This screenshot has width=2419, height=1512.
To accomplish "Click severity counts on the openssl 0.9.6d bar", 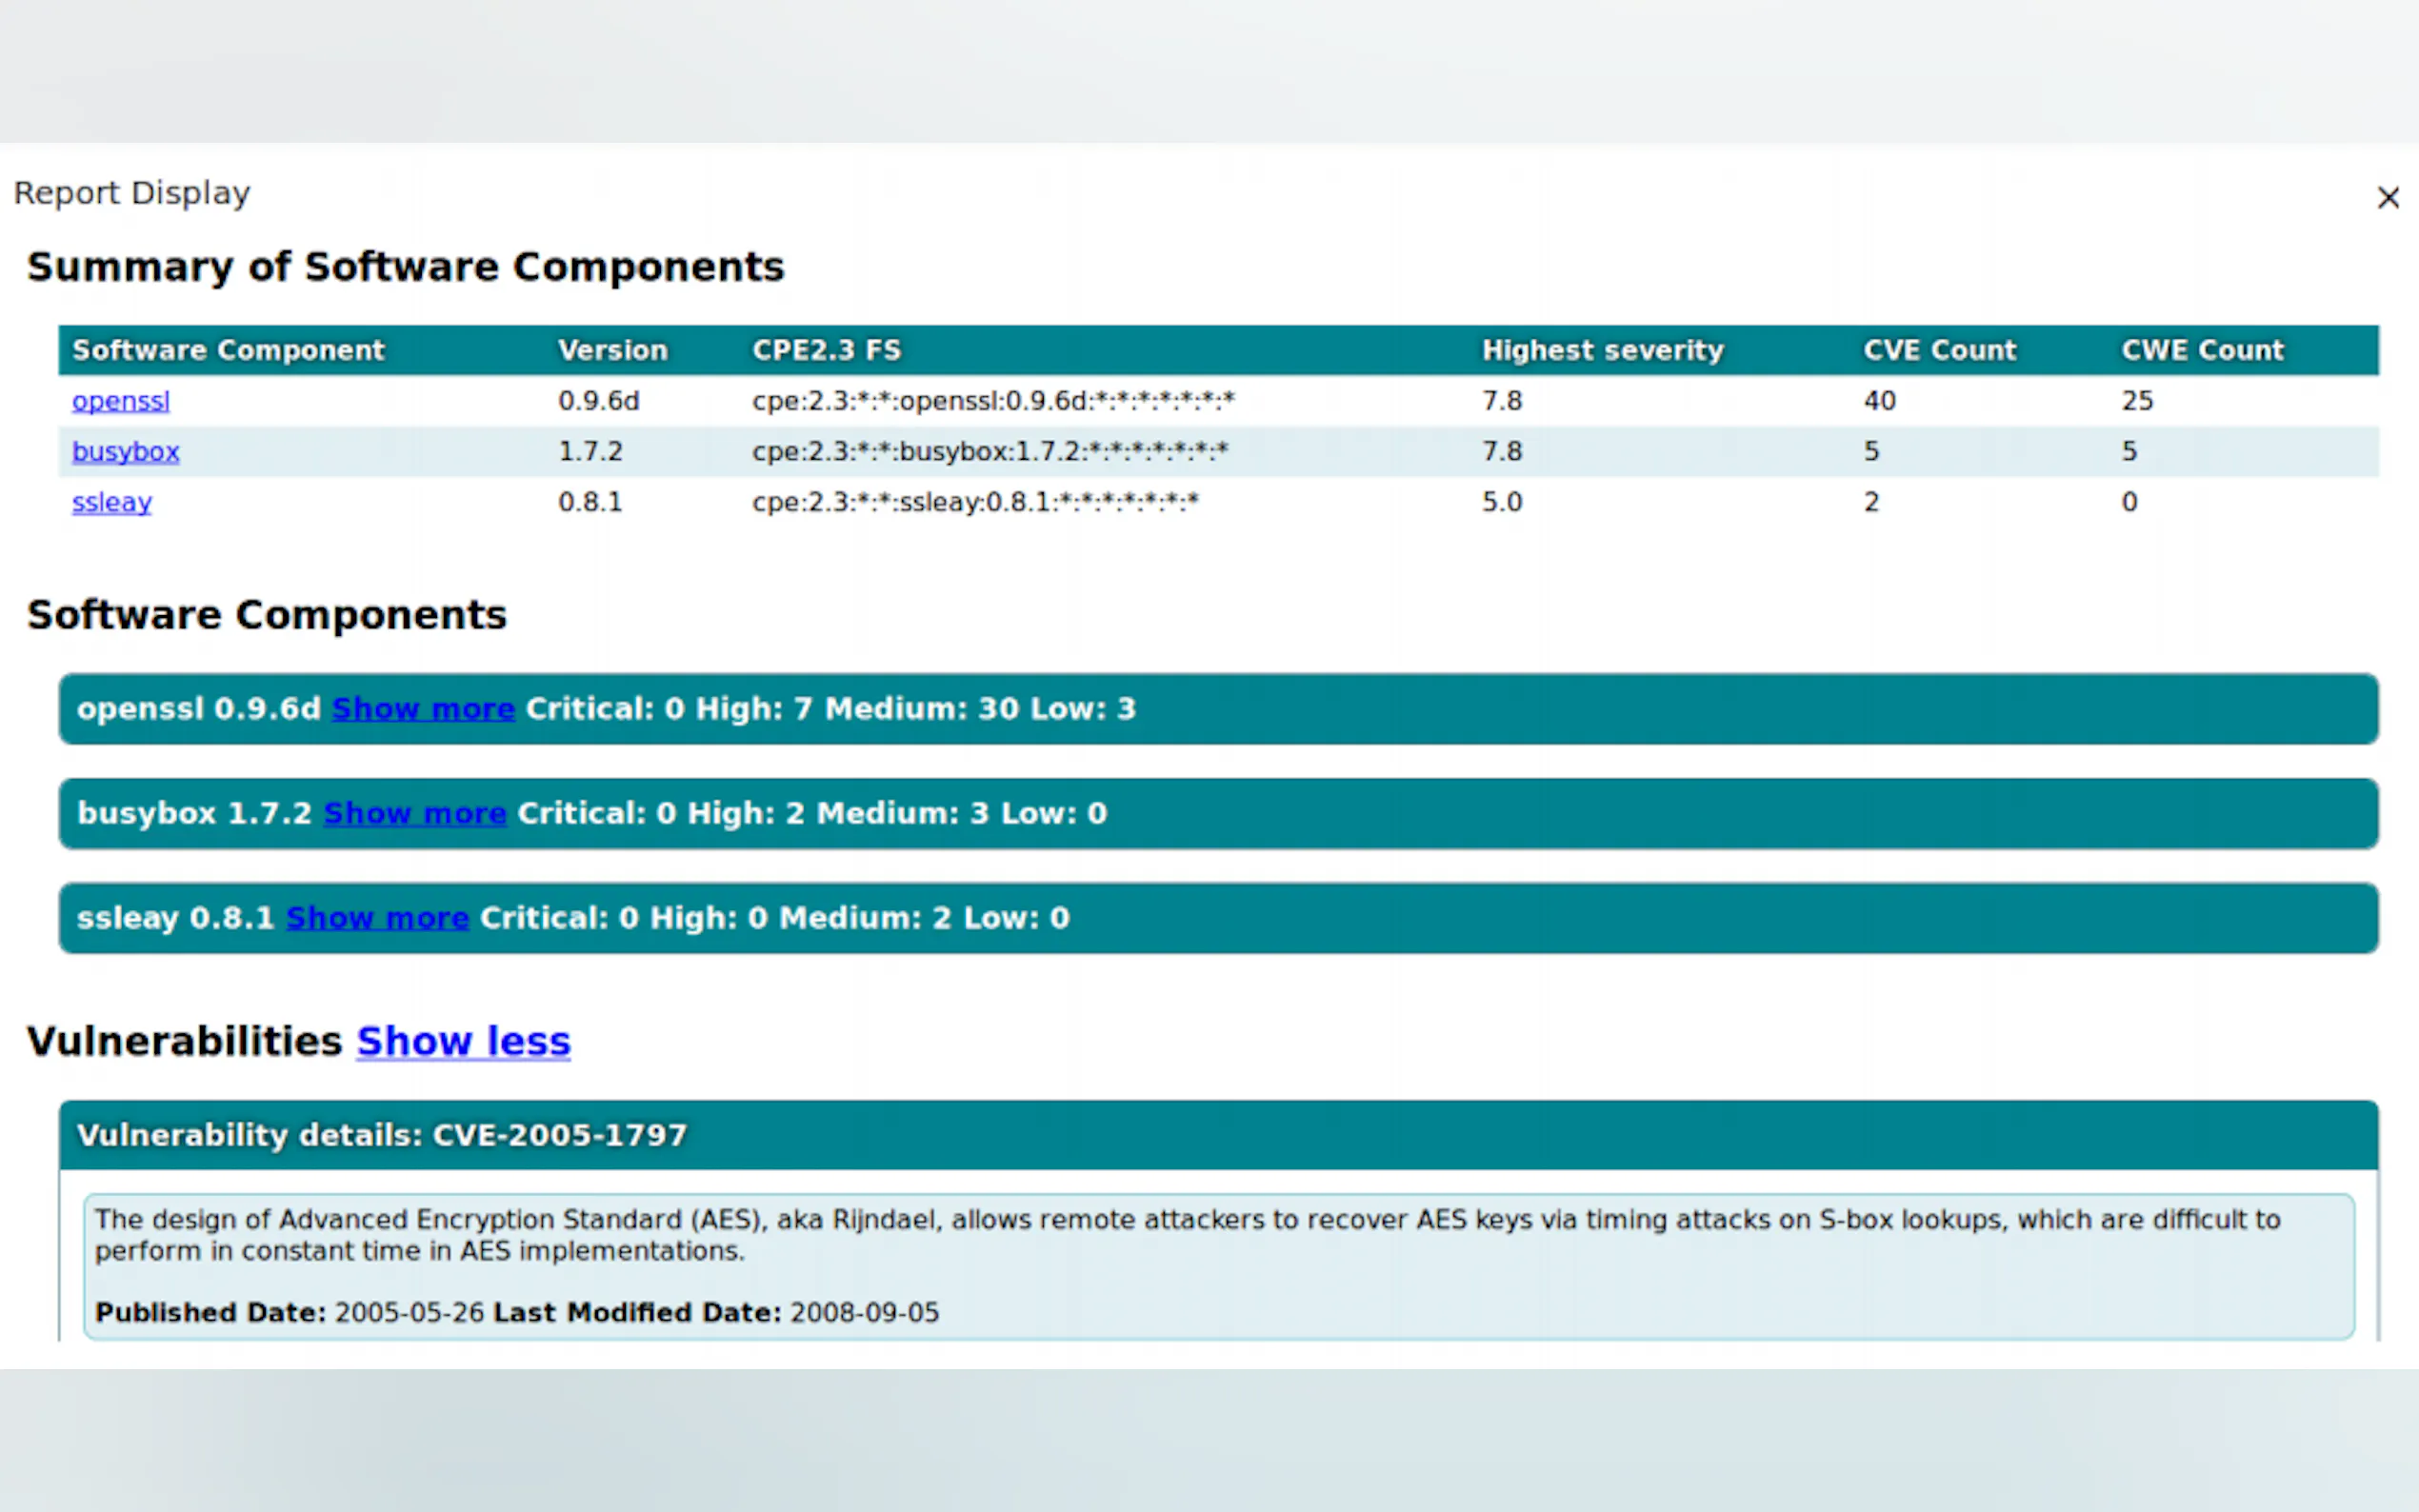I will pyautogui.click(x=831, y=709).
